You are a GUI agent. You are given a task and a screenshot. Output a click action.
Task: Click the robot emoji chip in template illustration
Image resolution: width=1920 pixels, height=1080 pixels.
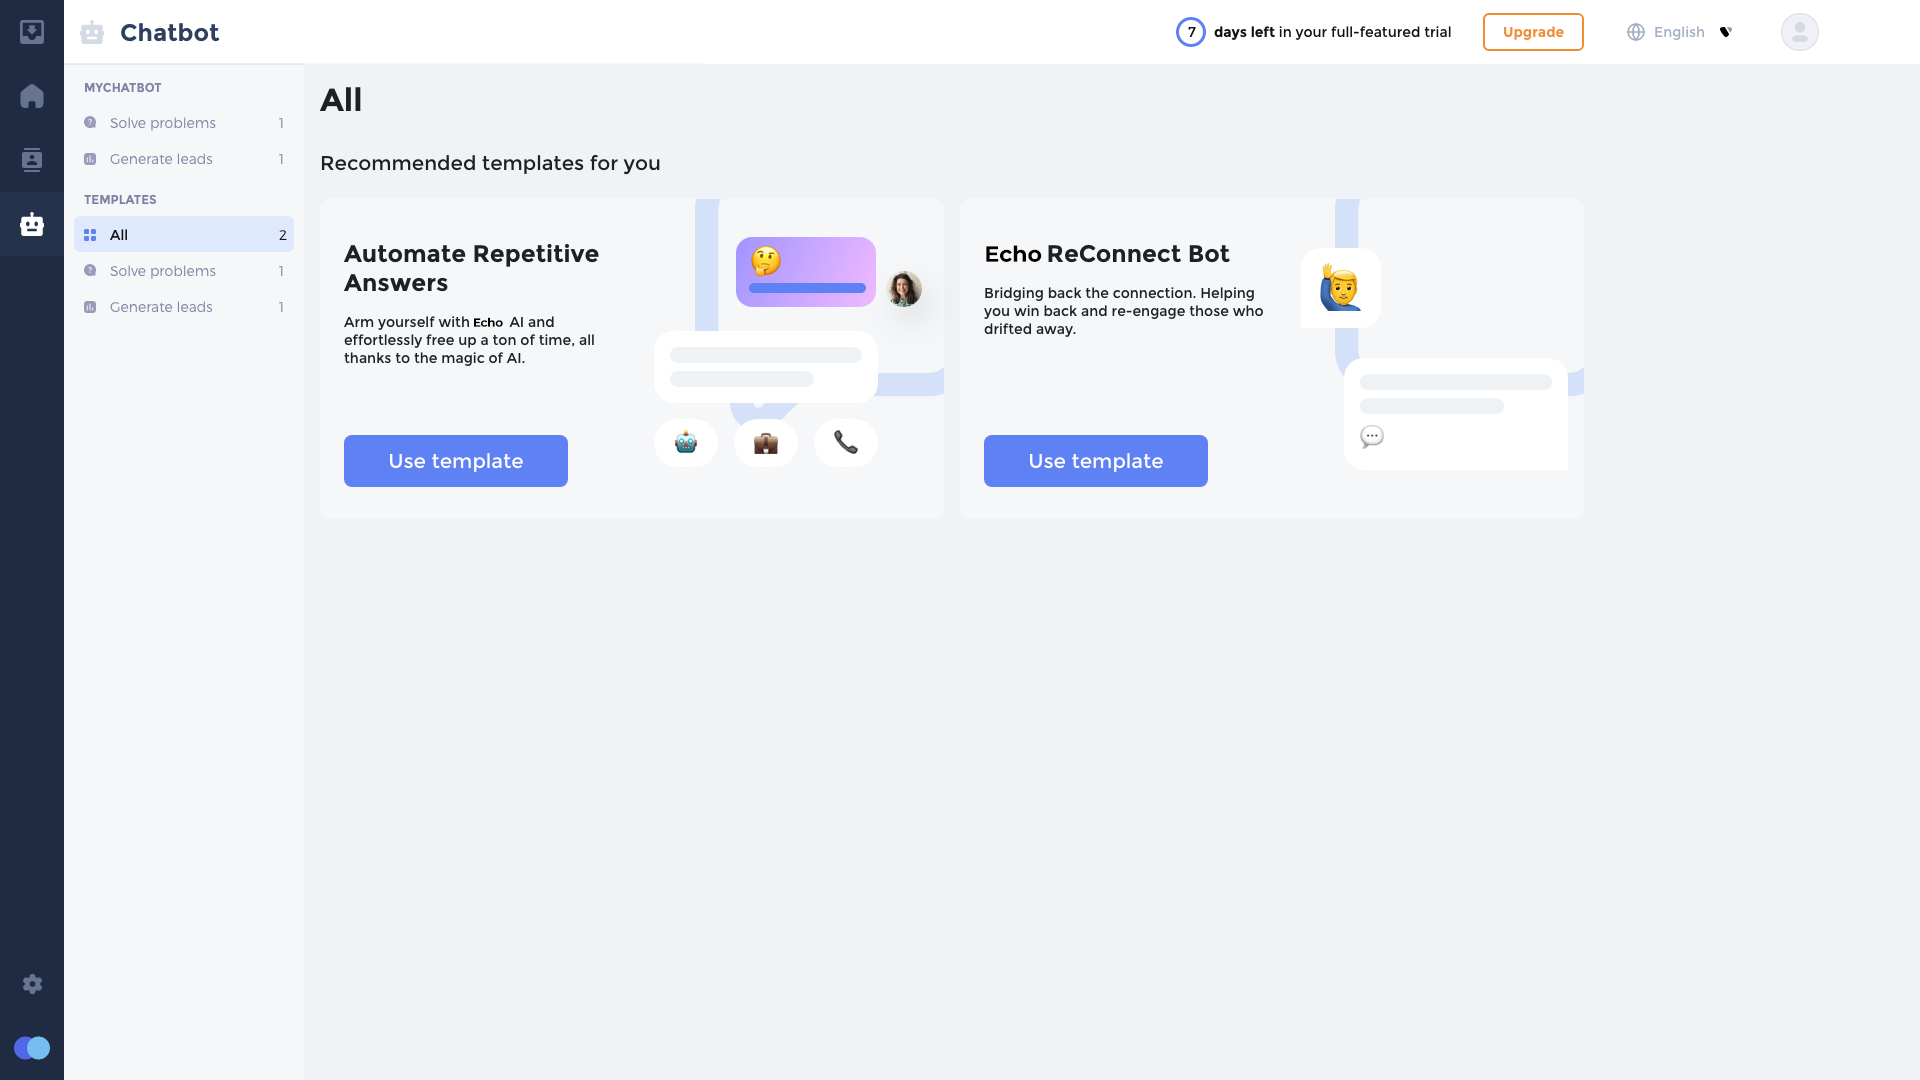686,443
